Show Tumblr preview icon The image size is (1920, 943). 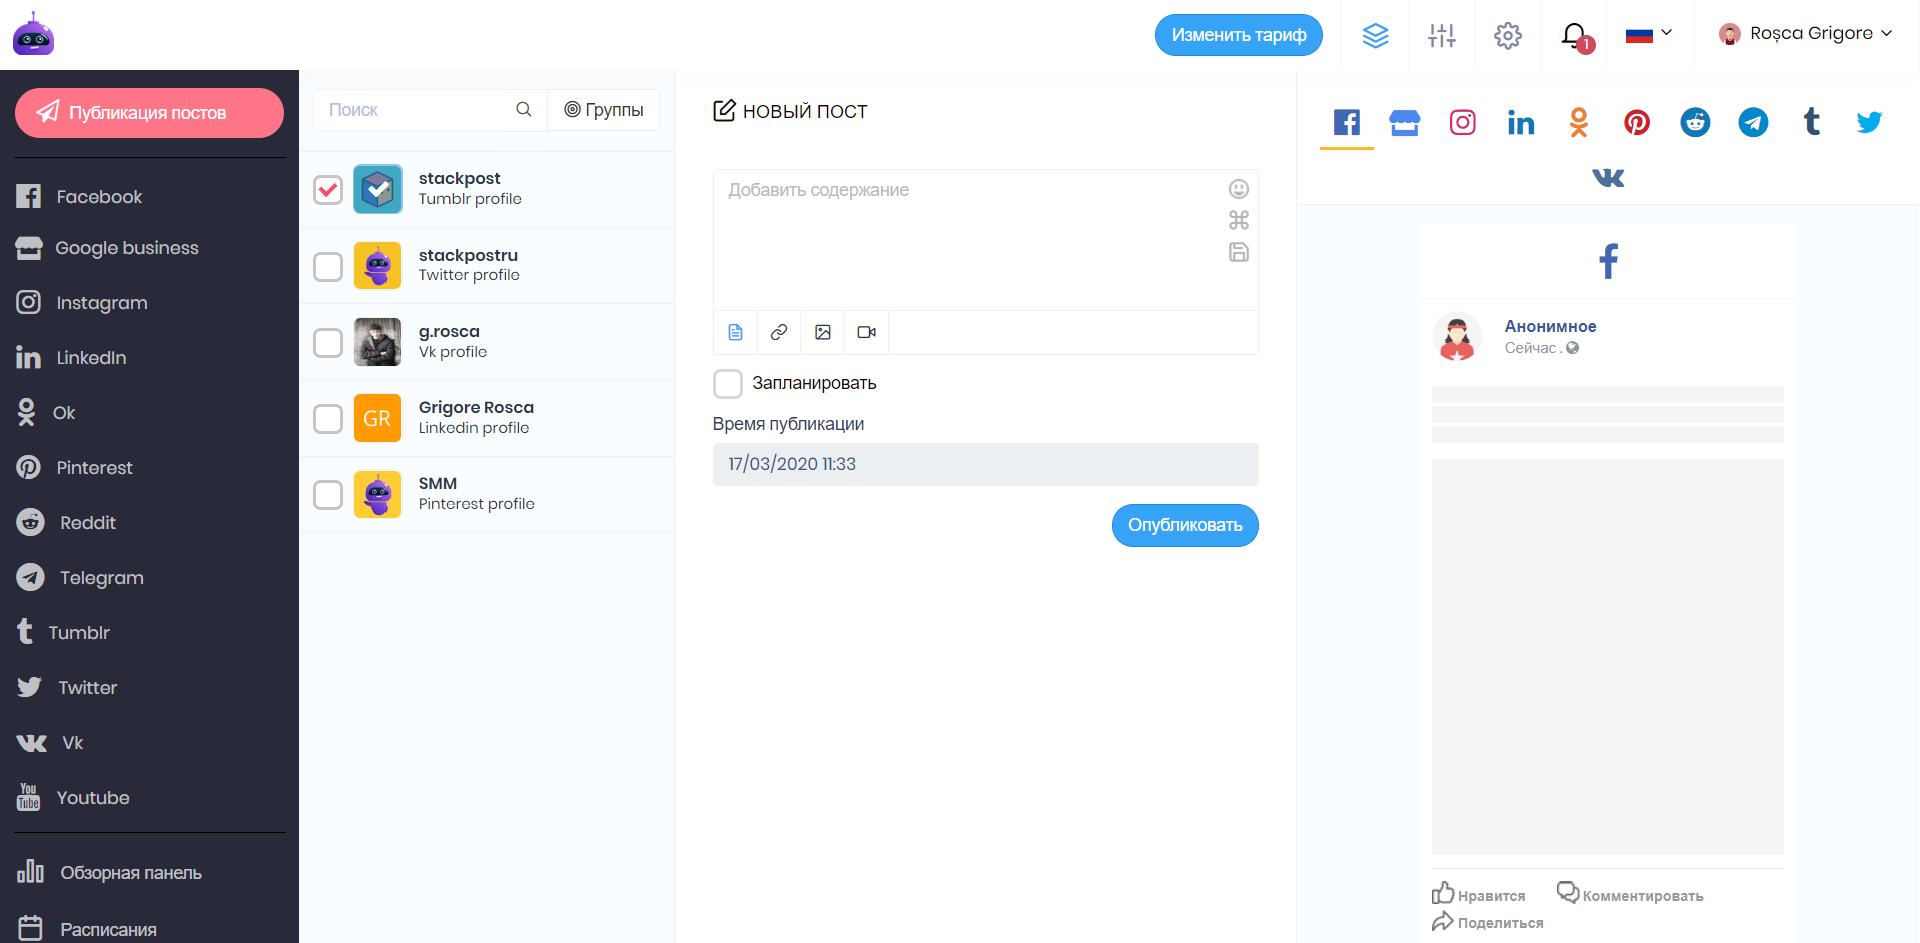(1811, 123)
